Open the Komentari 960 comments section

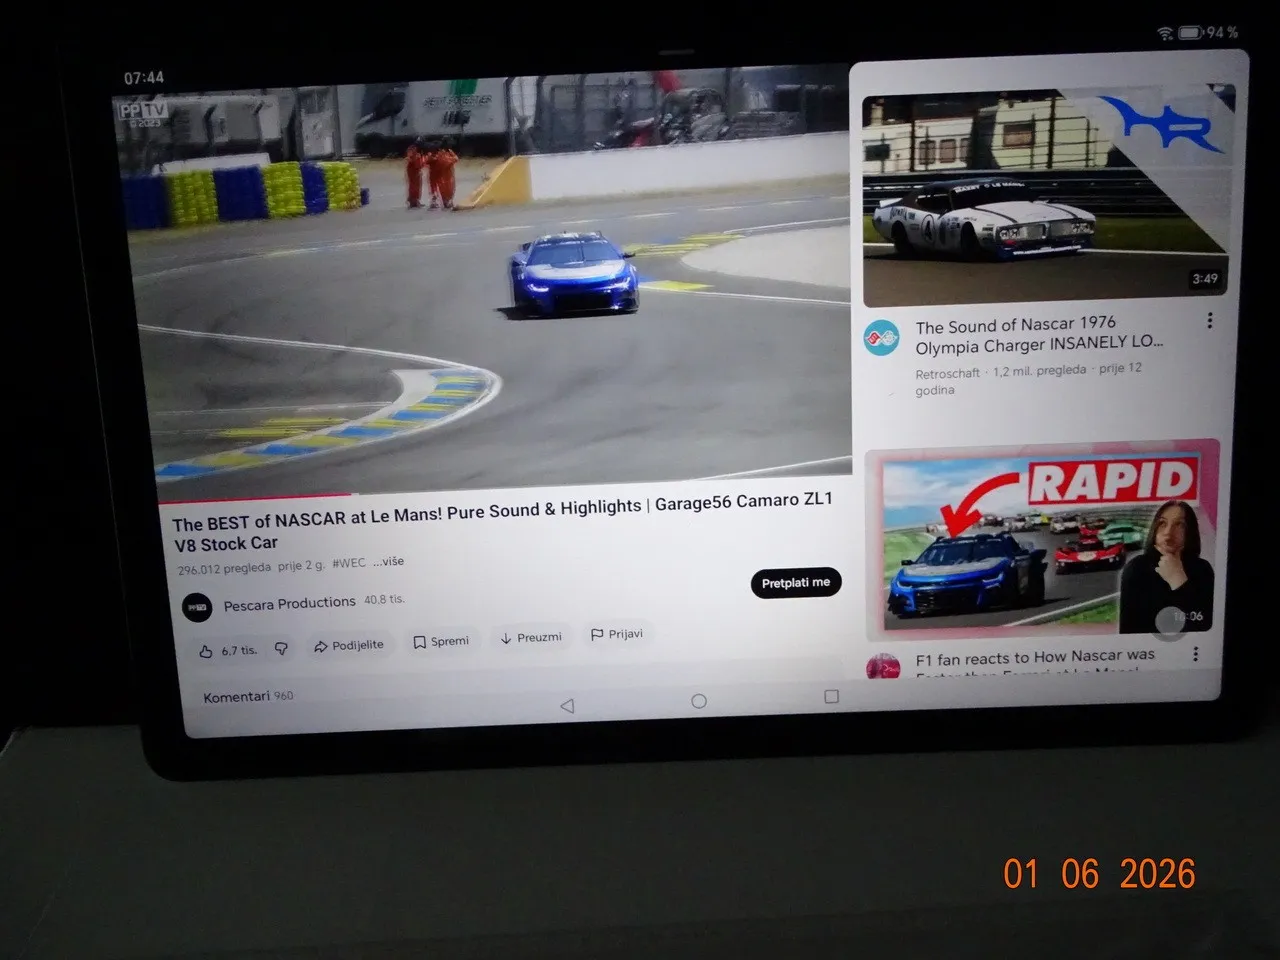[x=248, y=696]
